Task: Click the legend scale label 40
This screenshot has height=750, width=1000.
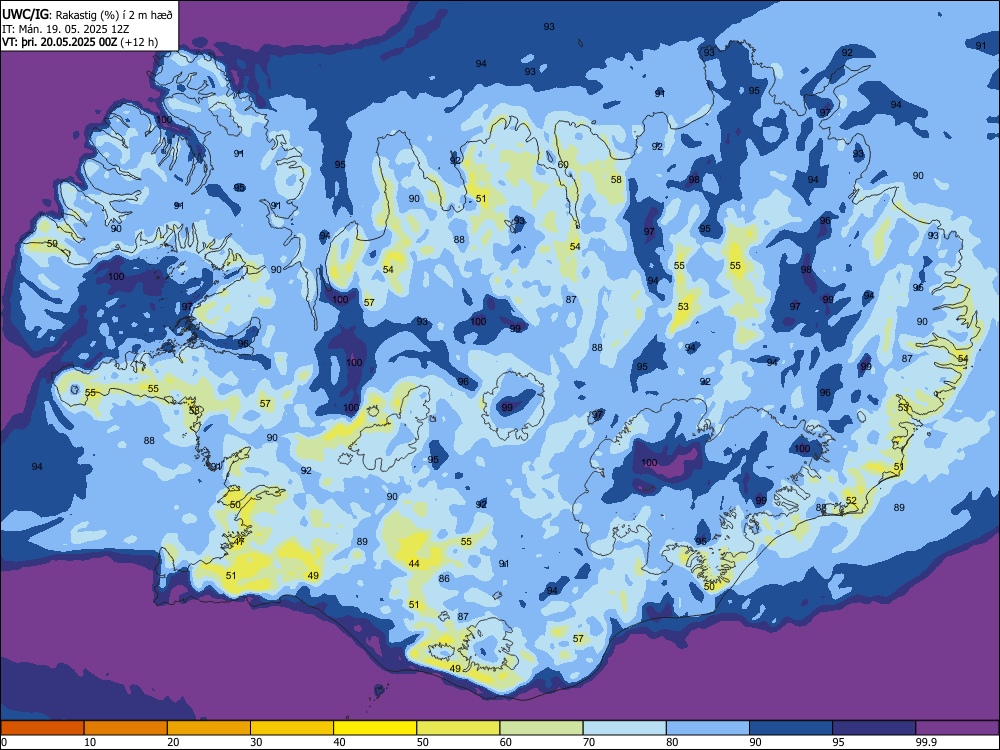Action: click(340, 742)
